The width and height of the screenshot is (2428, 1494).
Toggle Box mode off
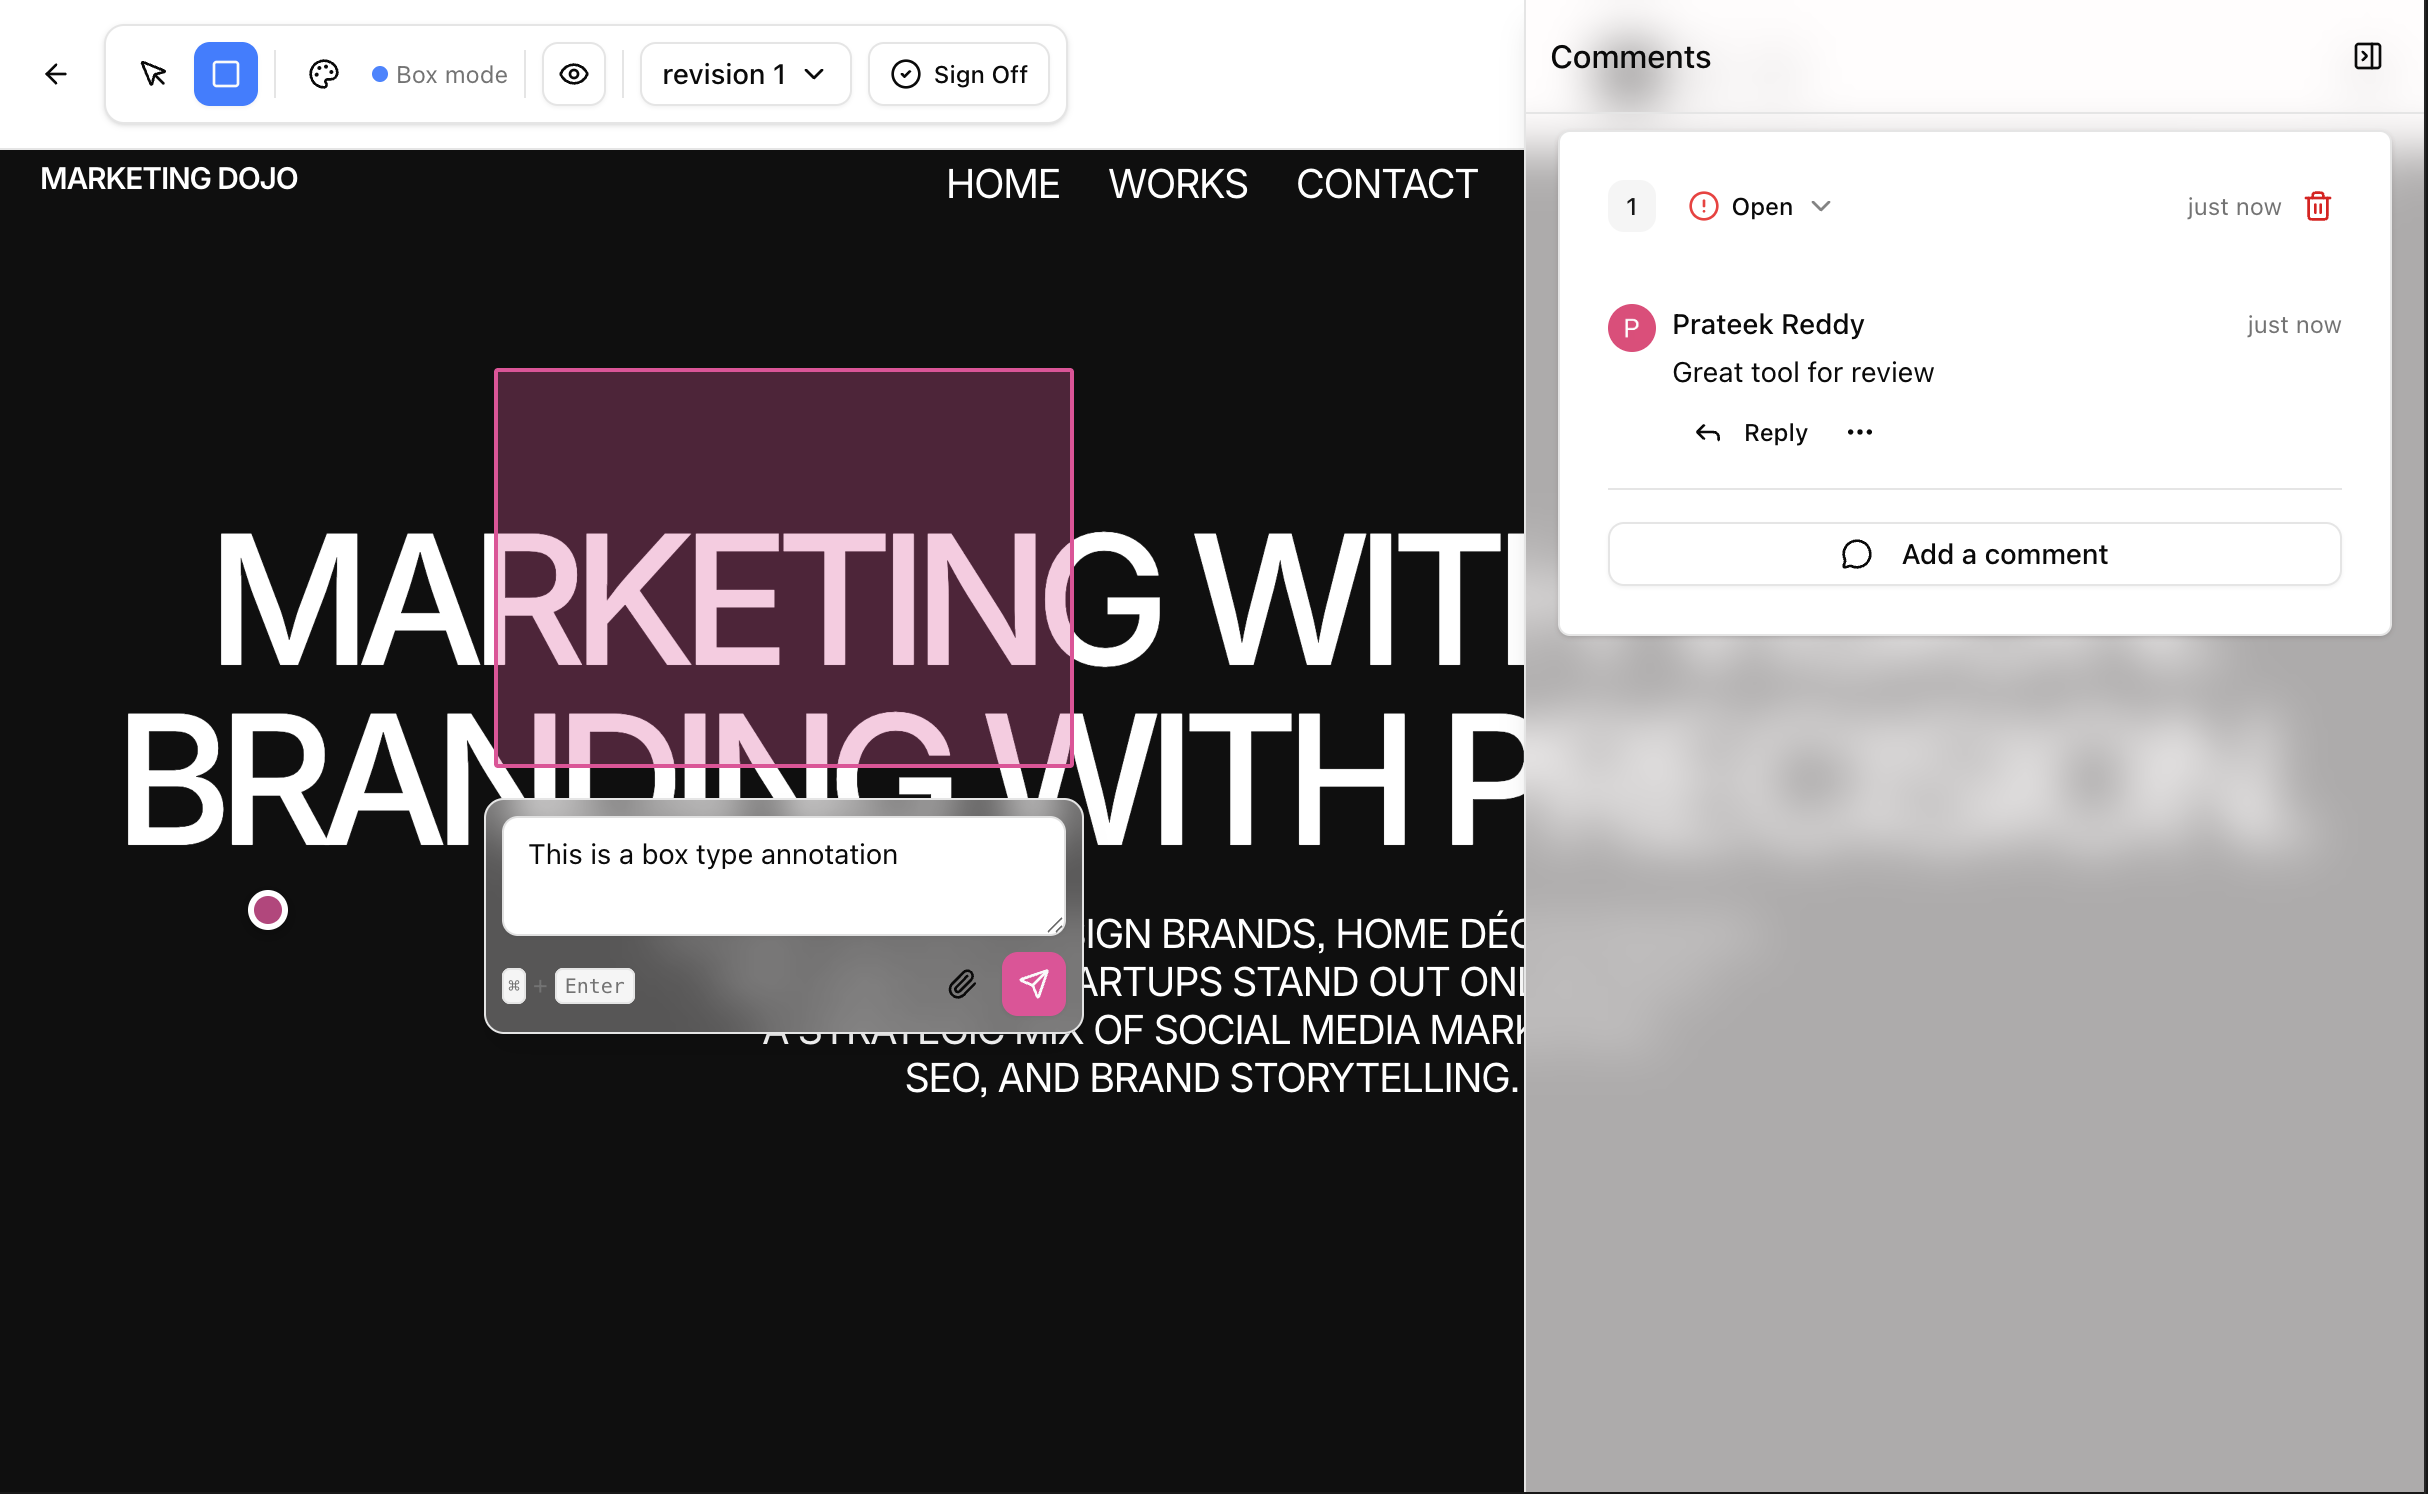[x=438, y=73]
